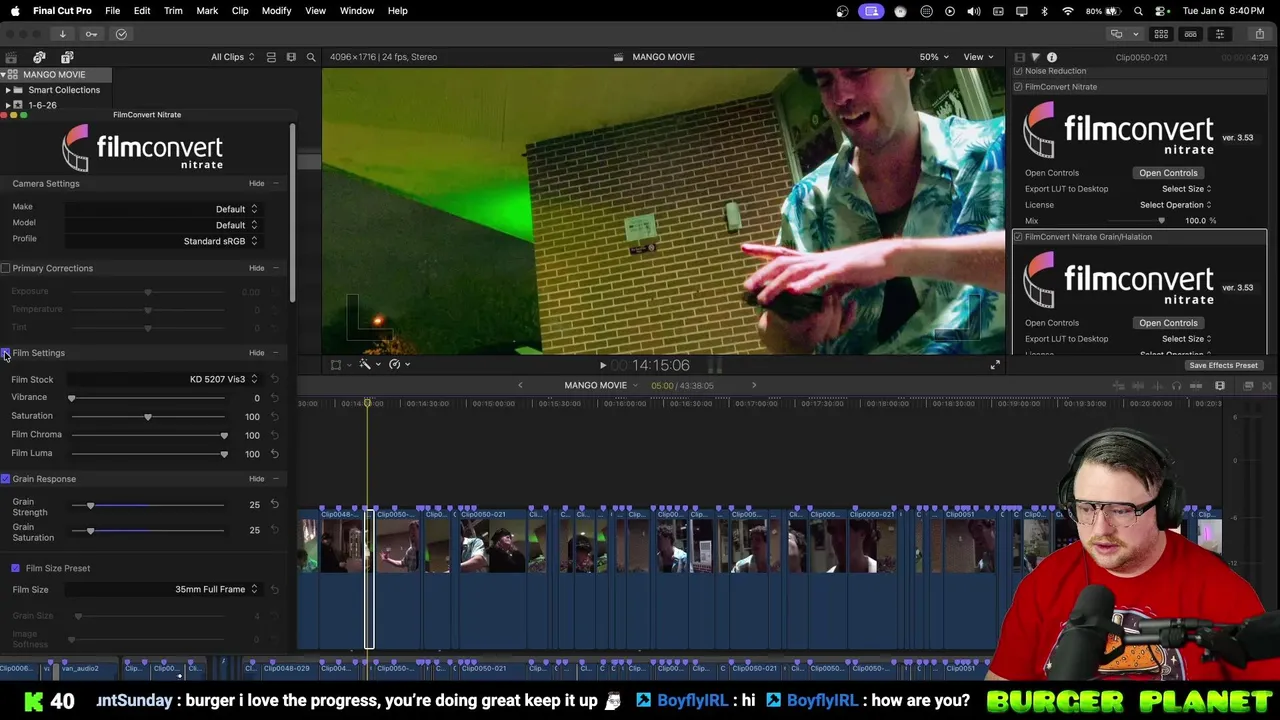Adjust the Grain Strength slider handle
1280x720 pixels.
coord(90,506)
